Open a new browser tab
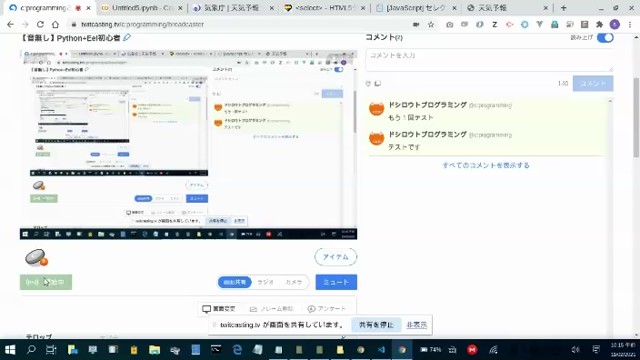Screen dimensions: 640x360 (564, 8)
